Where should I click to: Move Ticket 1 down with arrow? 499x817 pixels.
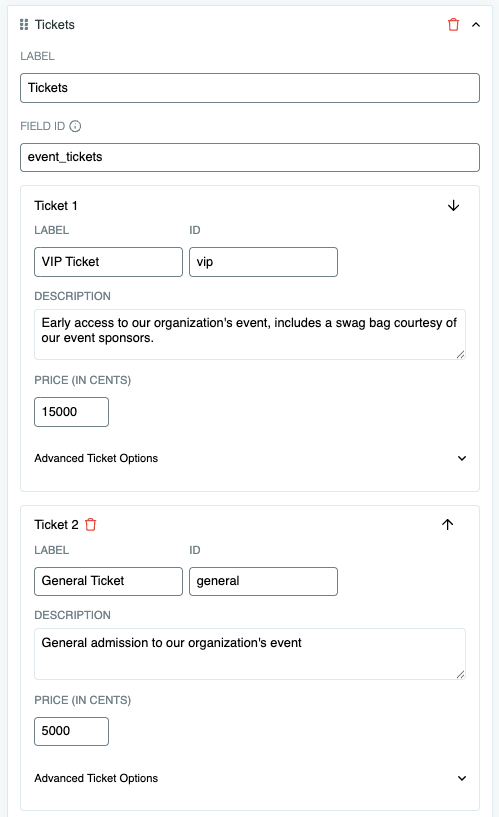[453, 205]
